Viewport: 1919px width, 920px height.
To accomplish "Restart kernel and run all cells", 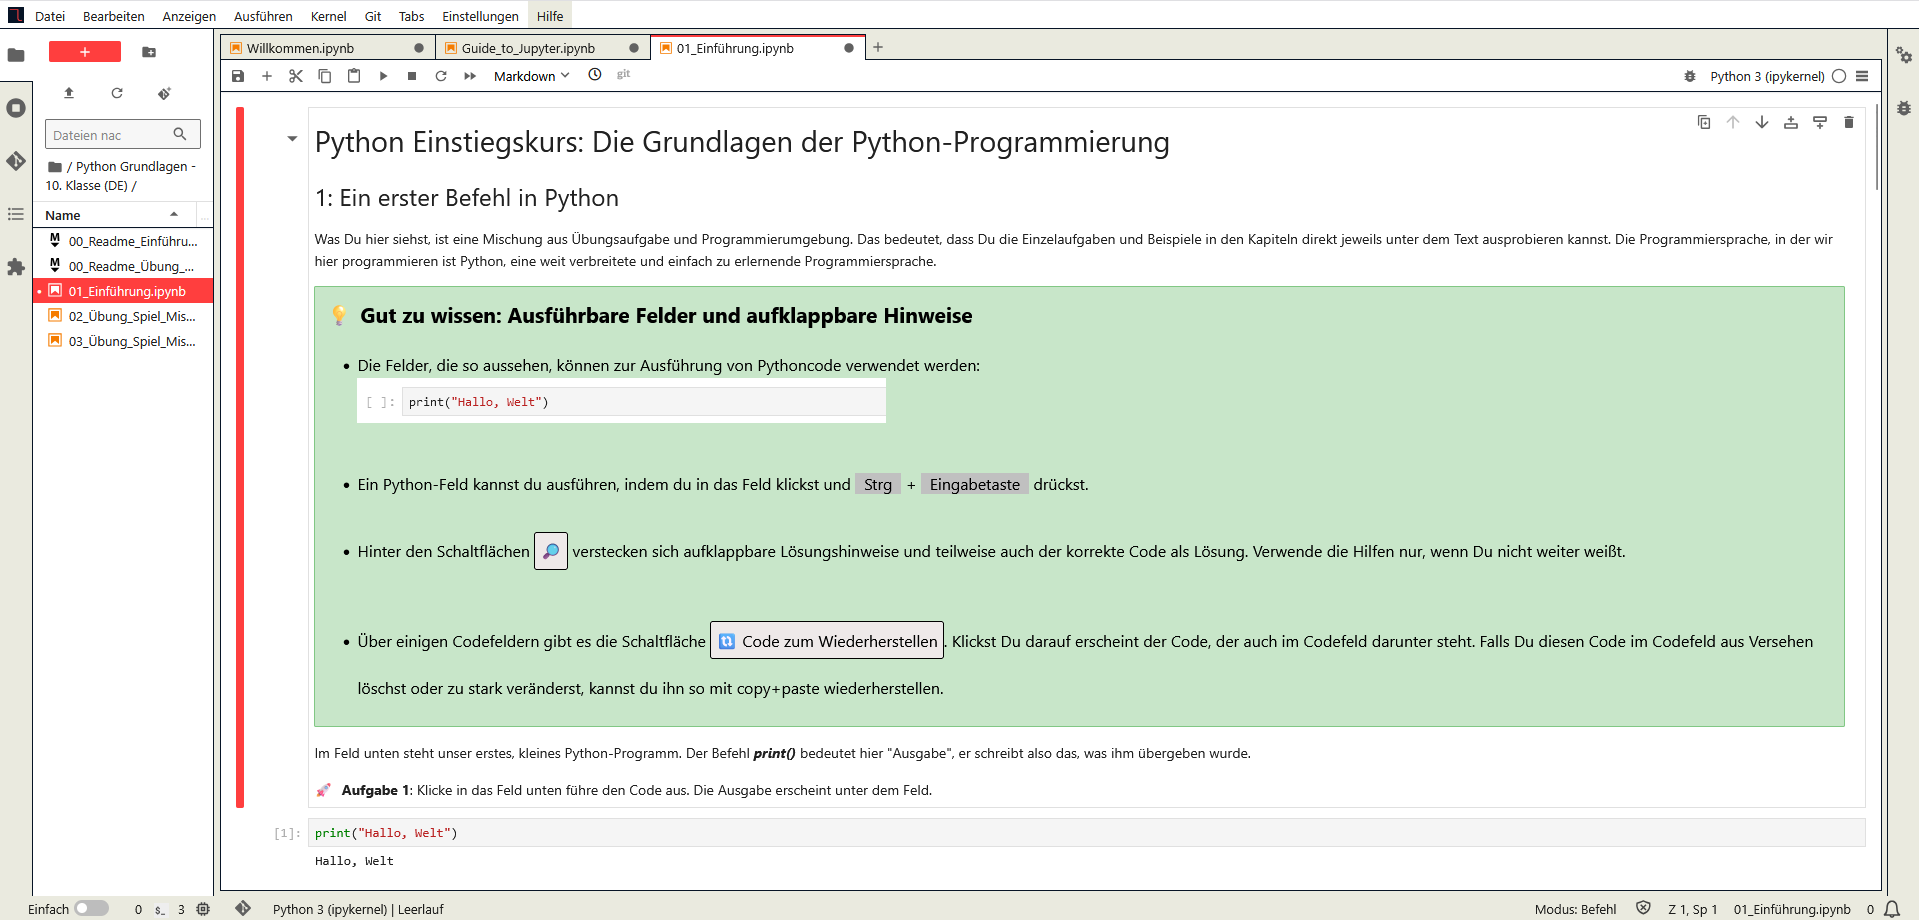I will point(470,76).
